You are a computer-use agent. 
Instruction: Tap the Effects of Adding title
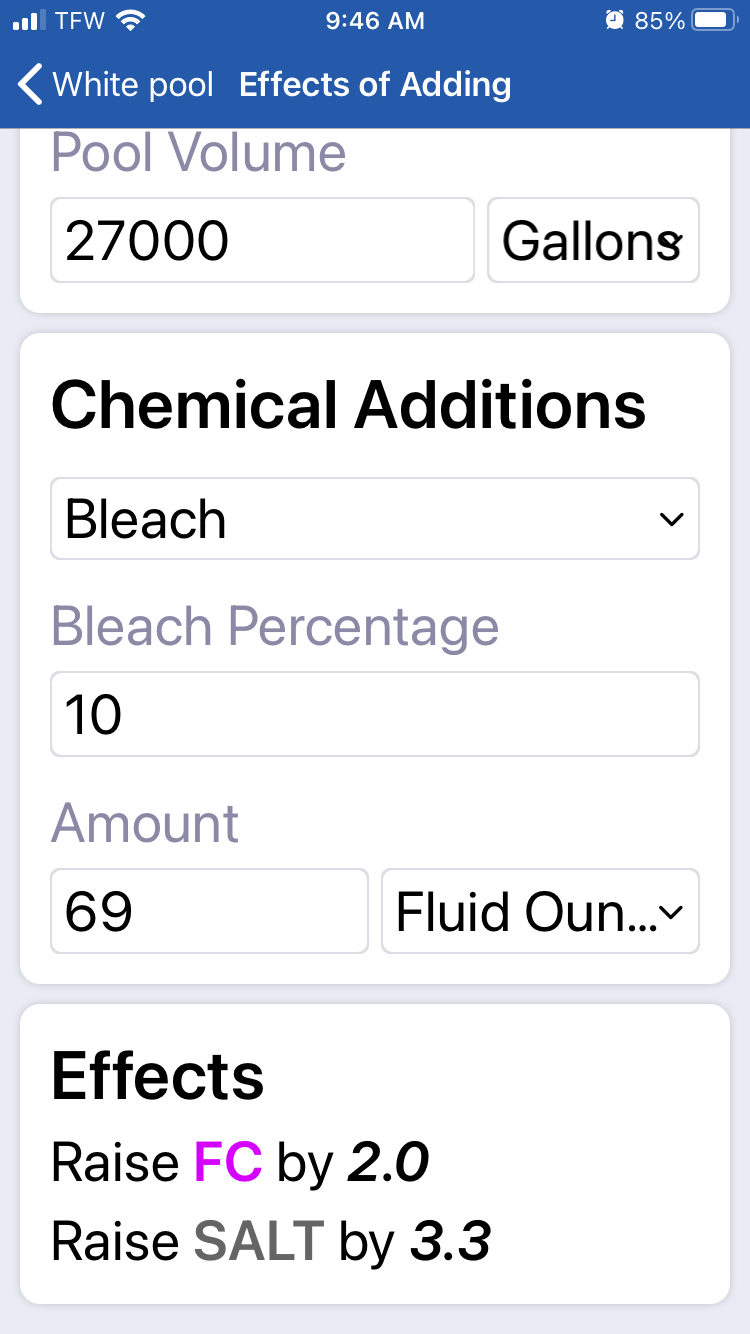pos(375,85)
